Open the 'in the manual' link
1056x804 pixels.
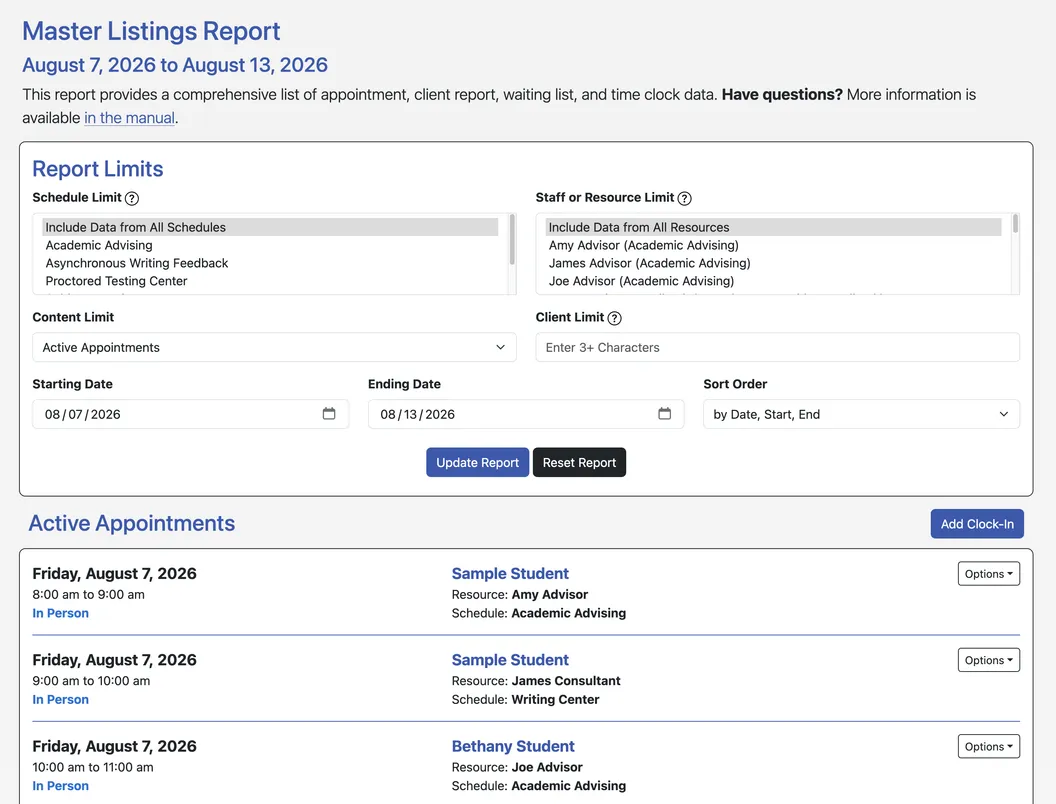[x=129, y=118]
